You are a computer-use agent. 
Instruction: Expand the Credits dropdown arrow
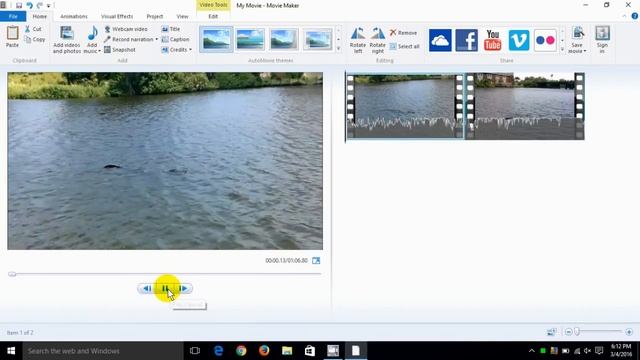pyautogui.click(x=190, y=50)
